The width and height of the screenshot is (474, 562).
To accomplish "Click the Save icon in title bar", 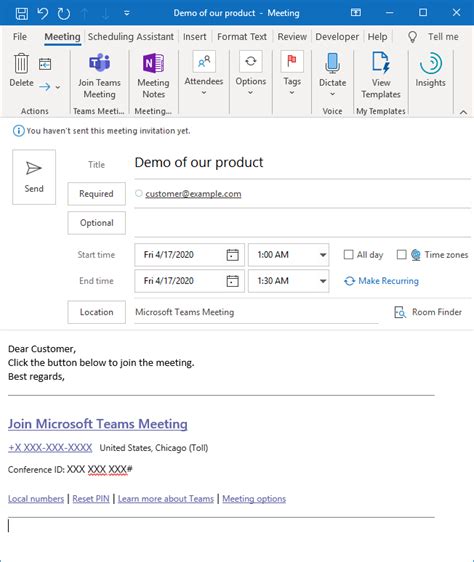I will point(22,13).
